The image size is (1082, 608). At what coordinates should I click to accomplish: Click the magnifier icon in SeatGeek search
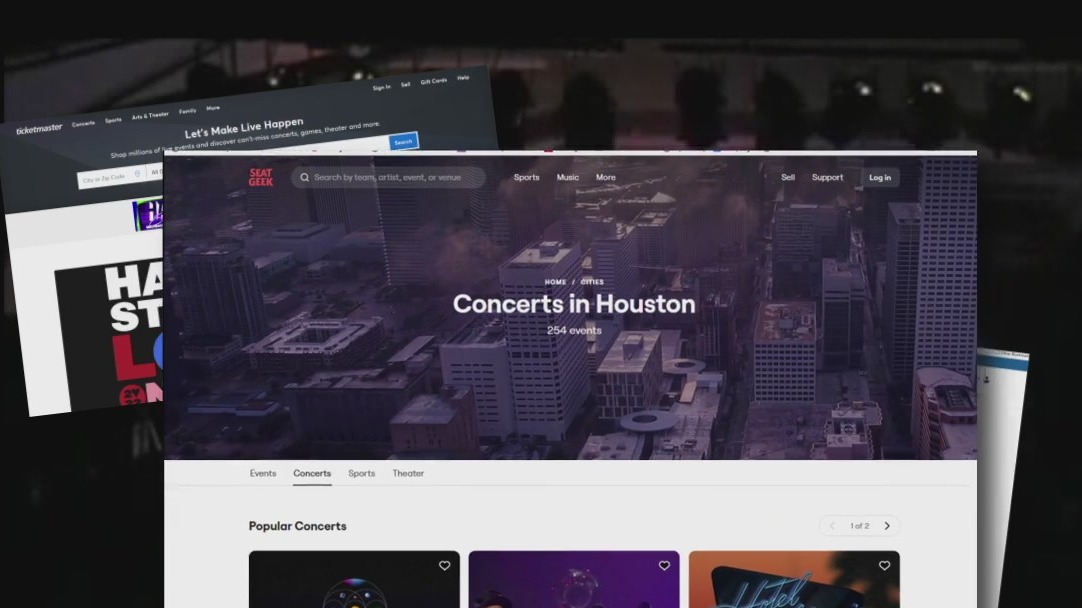point(304,177)
